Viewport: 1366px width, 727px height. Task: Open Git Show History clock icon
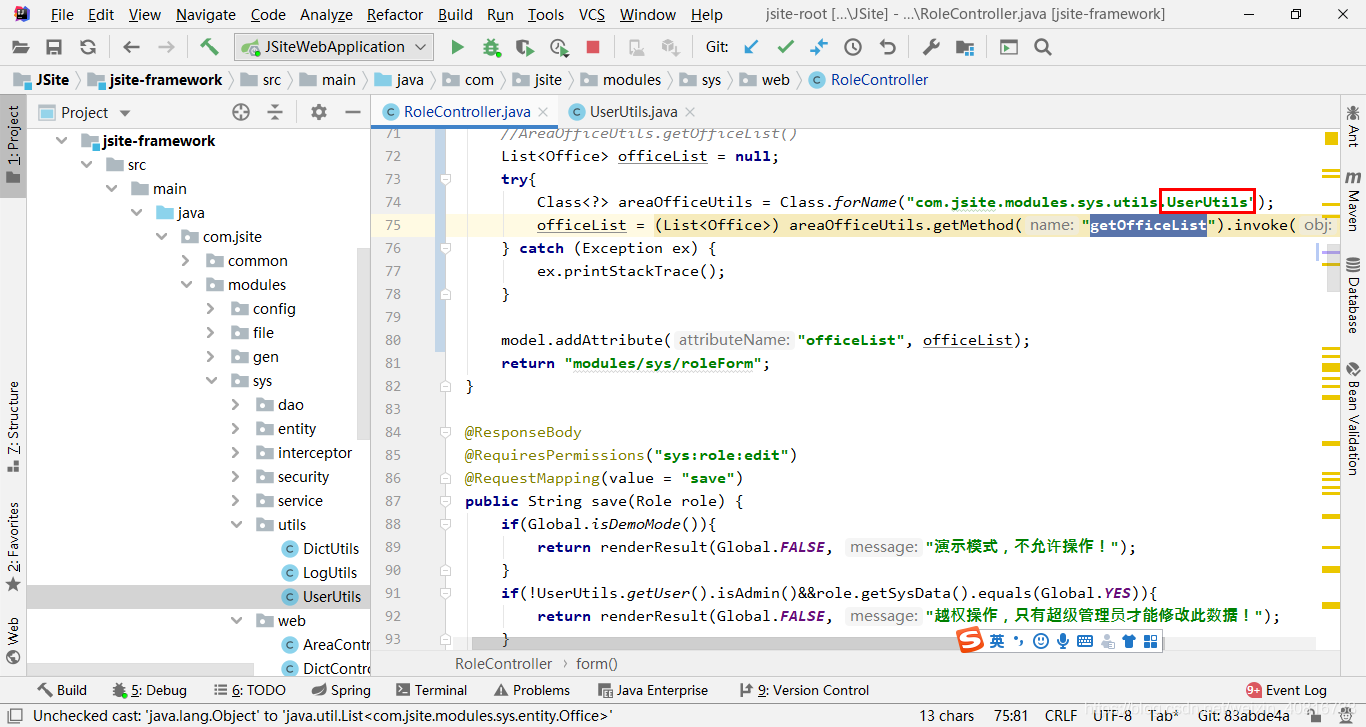tap(853, 47)
